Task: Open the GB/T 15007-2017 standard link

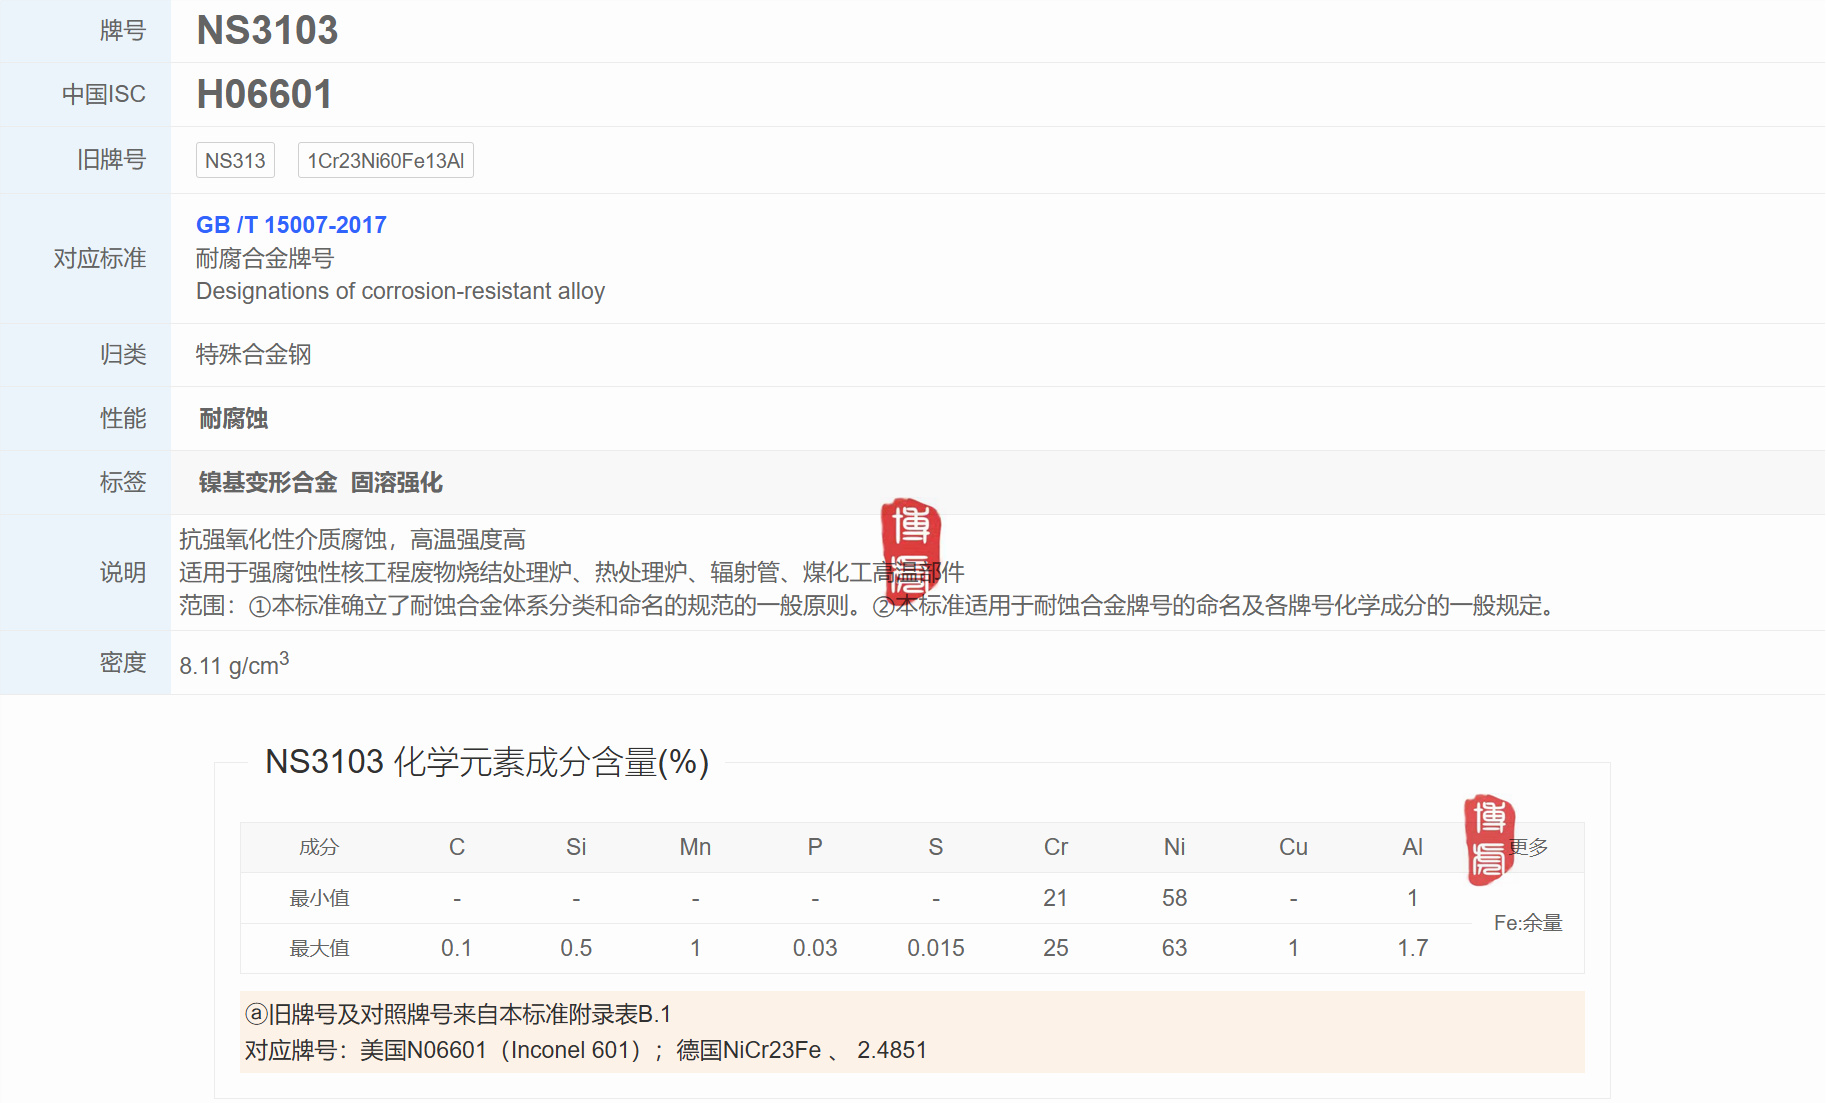Action: click(291, 225)
